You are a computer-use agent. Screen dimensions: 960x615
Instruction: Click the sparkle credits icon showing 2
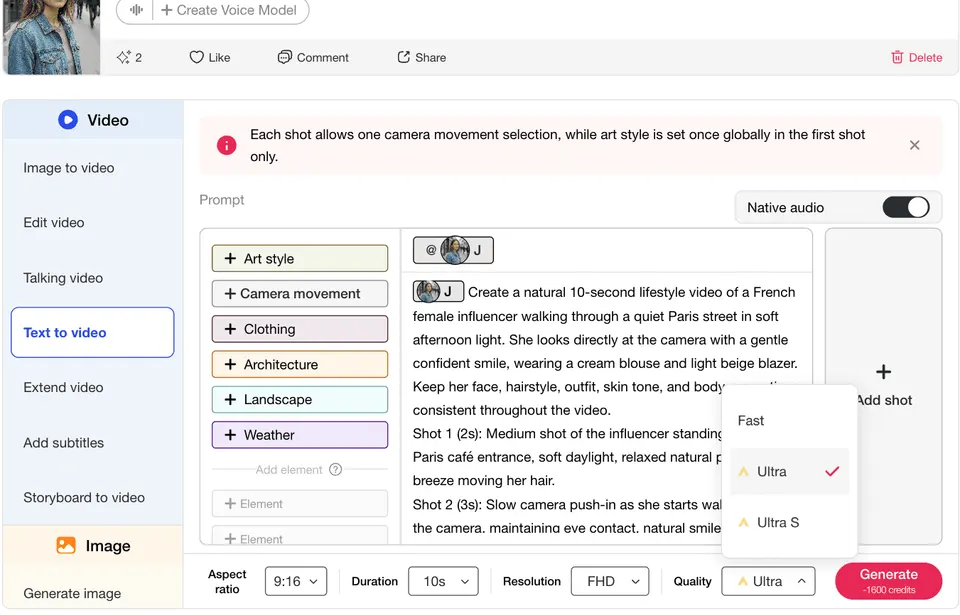pos(124,57)
